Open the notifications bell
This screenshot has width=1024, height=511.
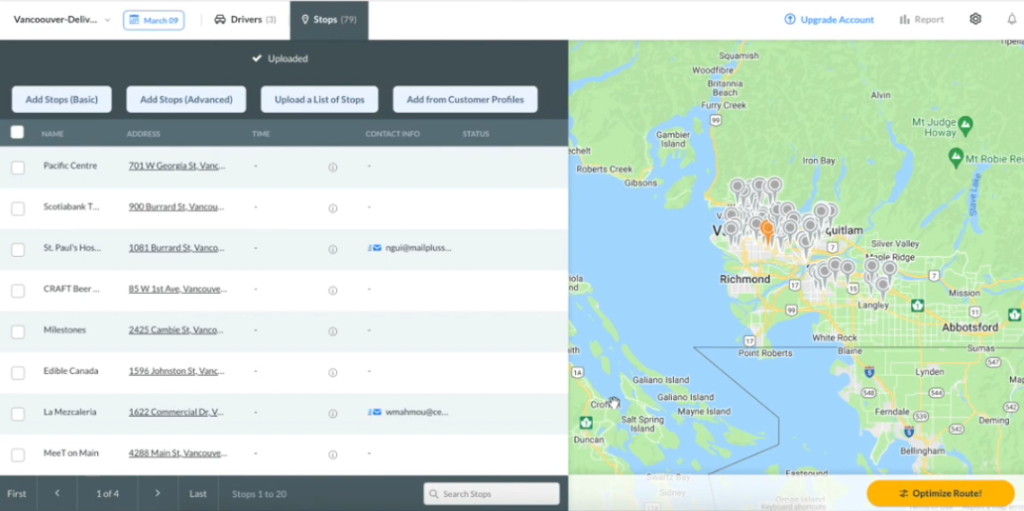point(1012,19)
